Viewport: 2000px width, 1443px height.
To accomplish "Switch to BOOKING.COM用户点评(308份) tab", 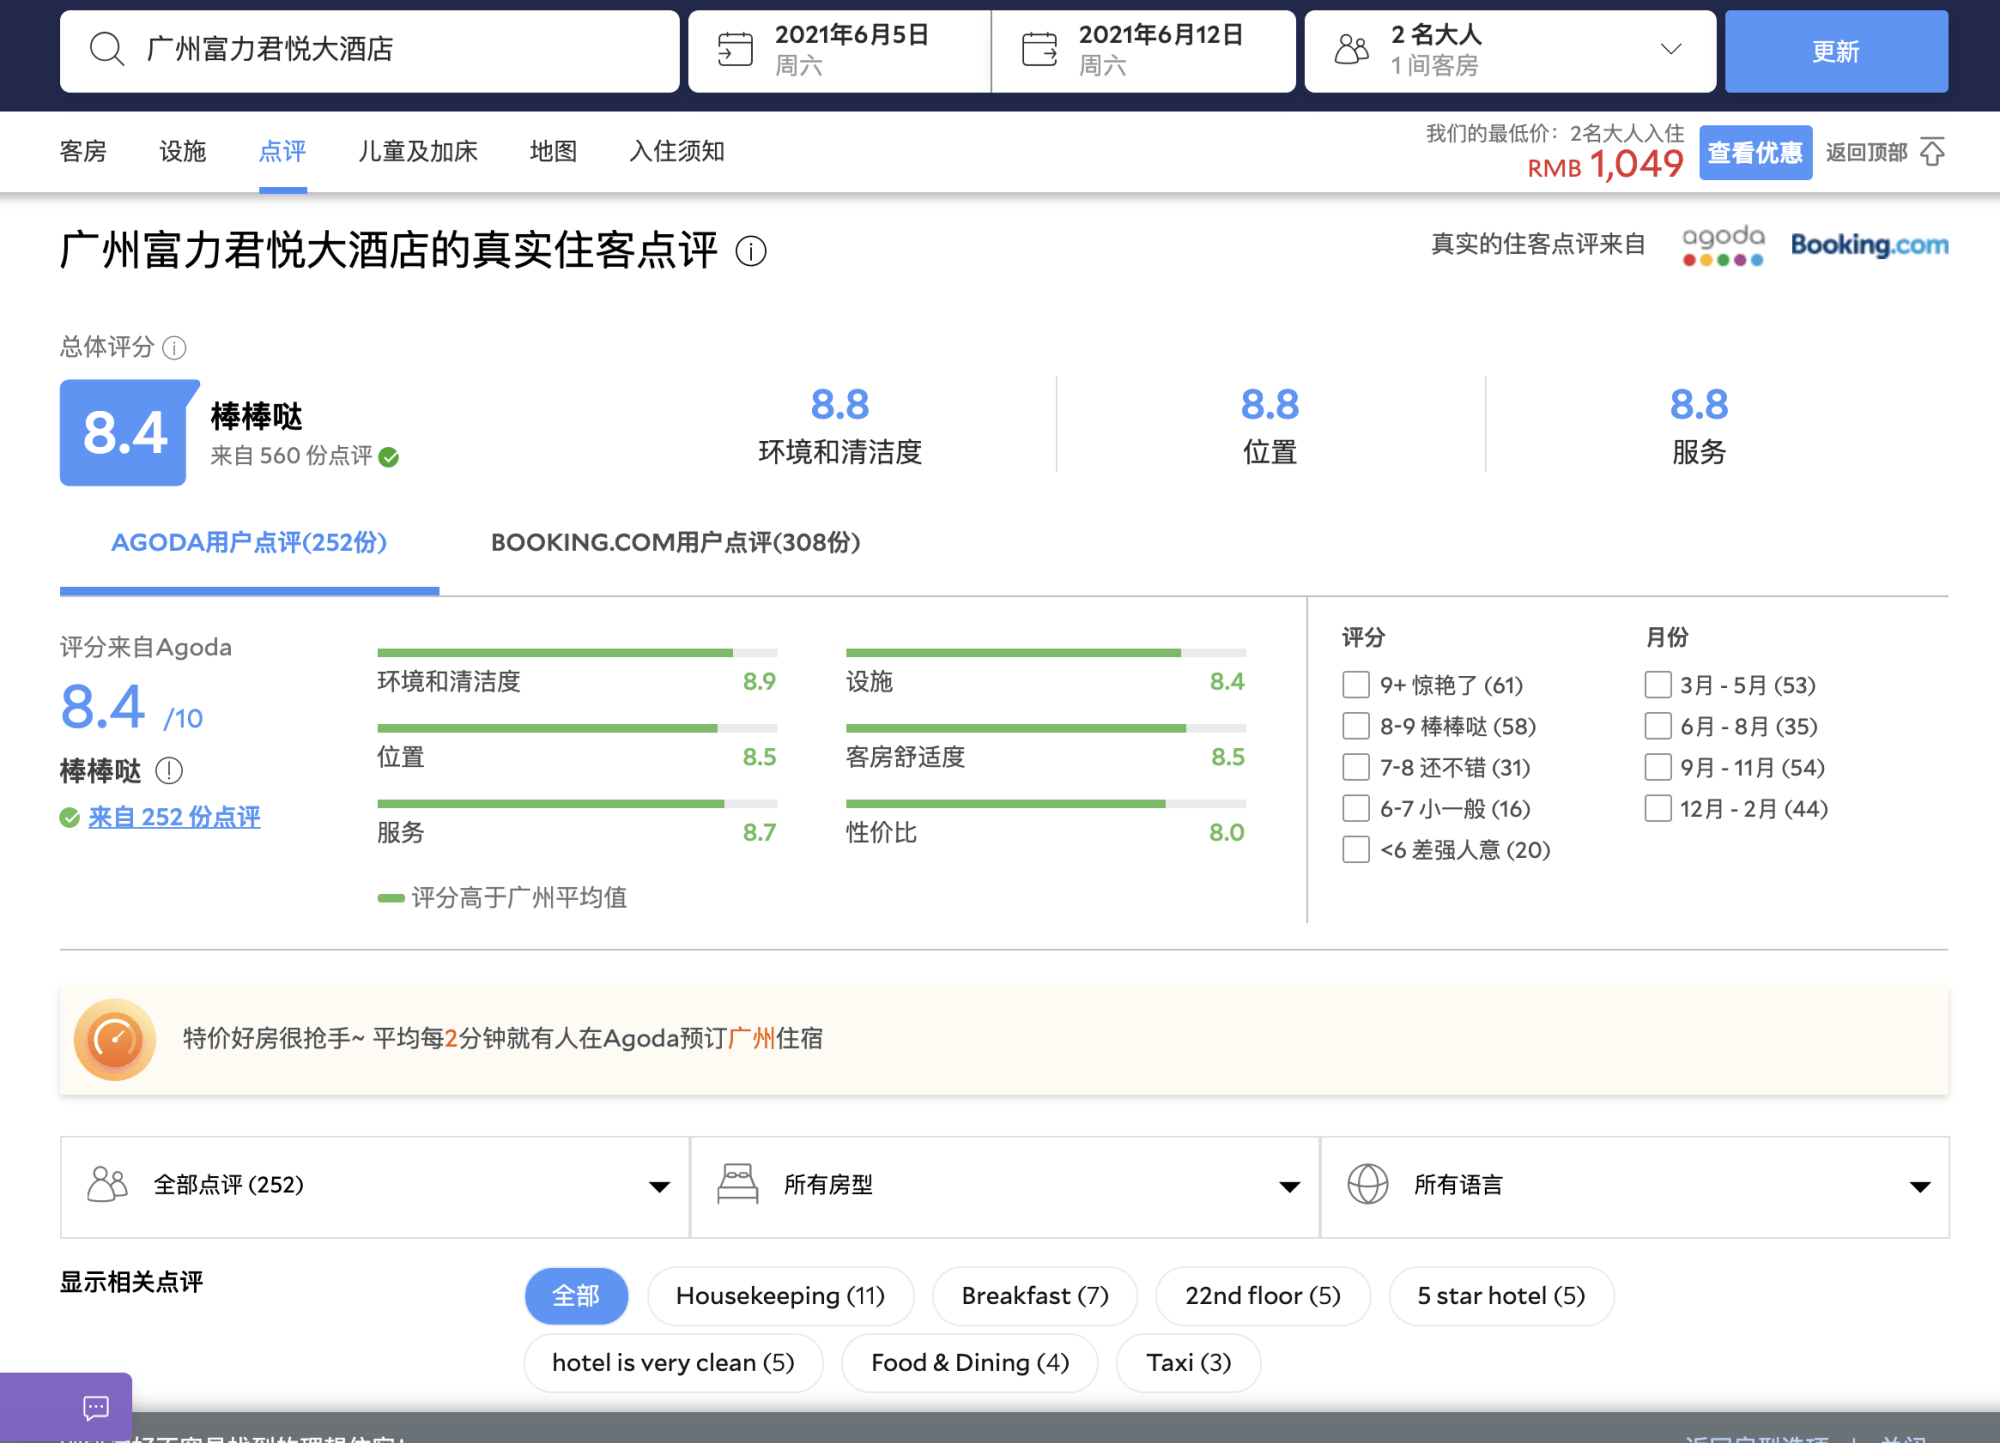I will pos(675,543).
